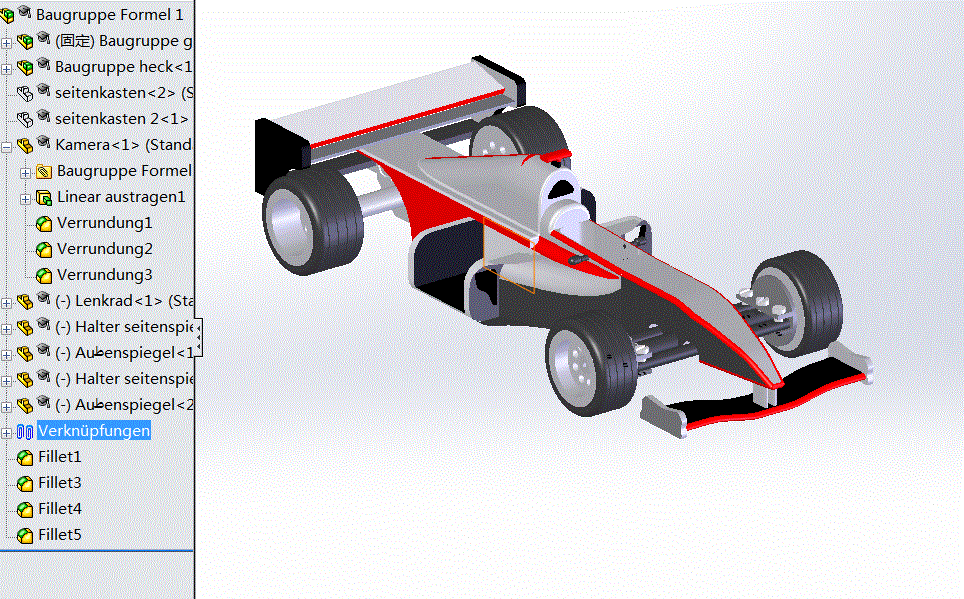Viewport: 964px width, 599px height.
Task: Expand the Linear austragen1 node
Action: (25, 196)
